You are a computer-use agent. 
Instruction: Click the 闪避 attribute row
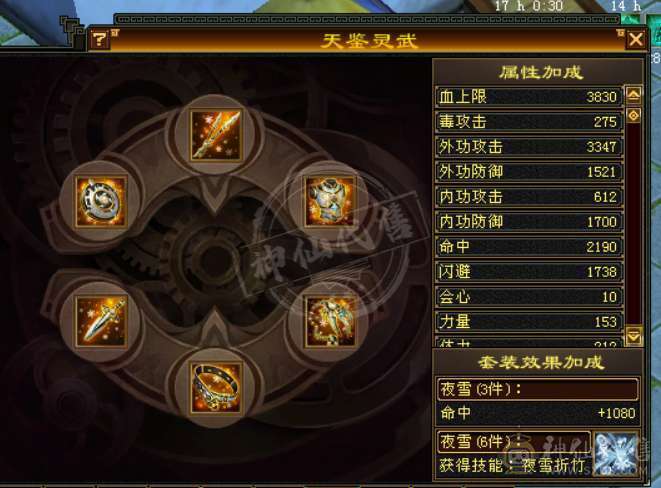(529, 272)
